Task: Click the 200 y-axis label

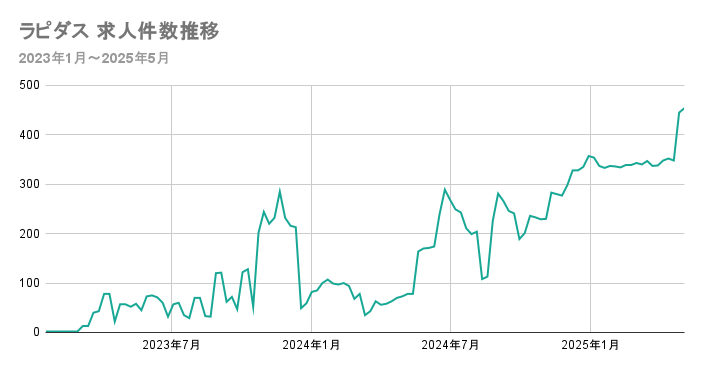Action: tap(29, 233)
